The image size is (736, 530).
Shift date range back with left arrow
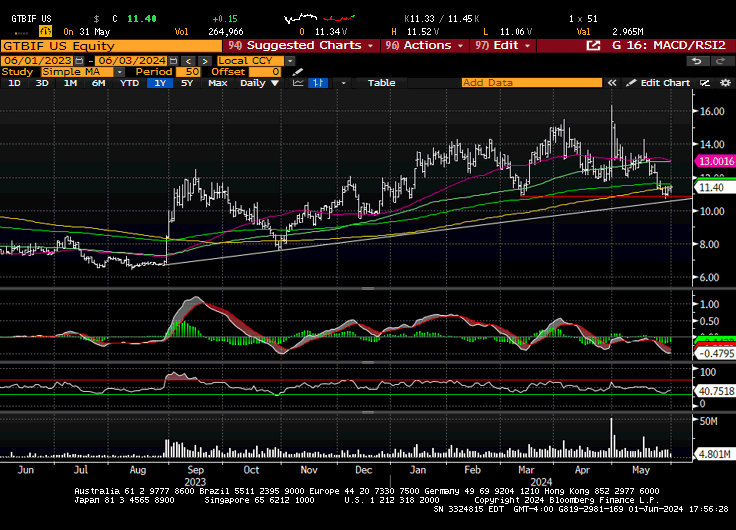[x=188, y=61]
